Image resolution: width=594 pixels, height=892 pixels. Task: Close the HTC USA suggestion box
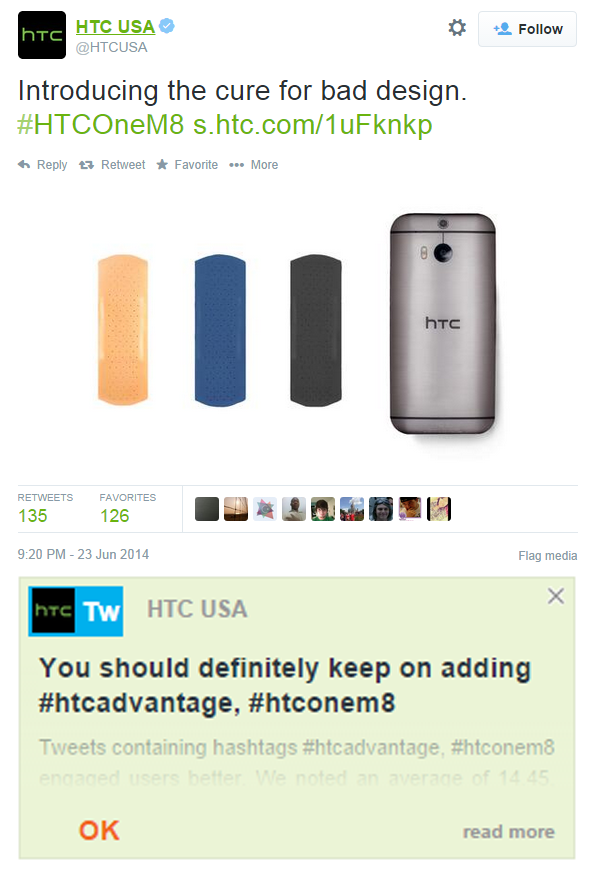(x=556, y=596)
